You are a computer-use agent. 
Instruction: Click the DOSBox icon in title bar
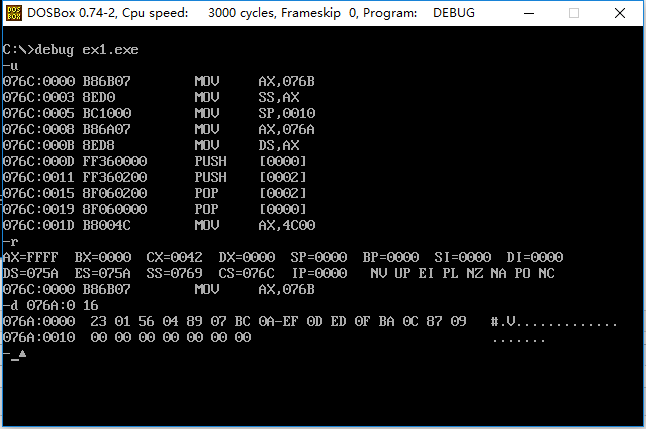(x=14, y=13)
